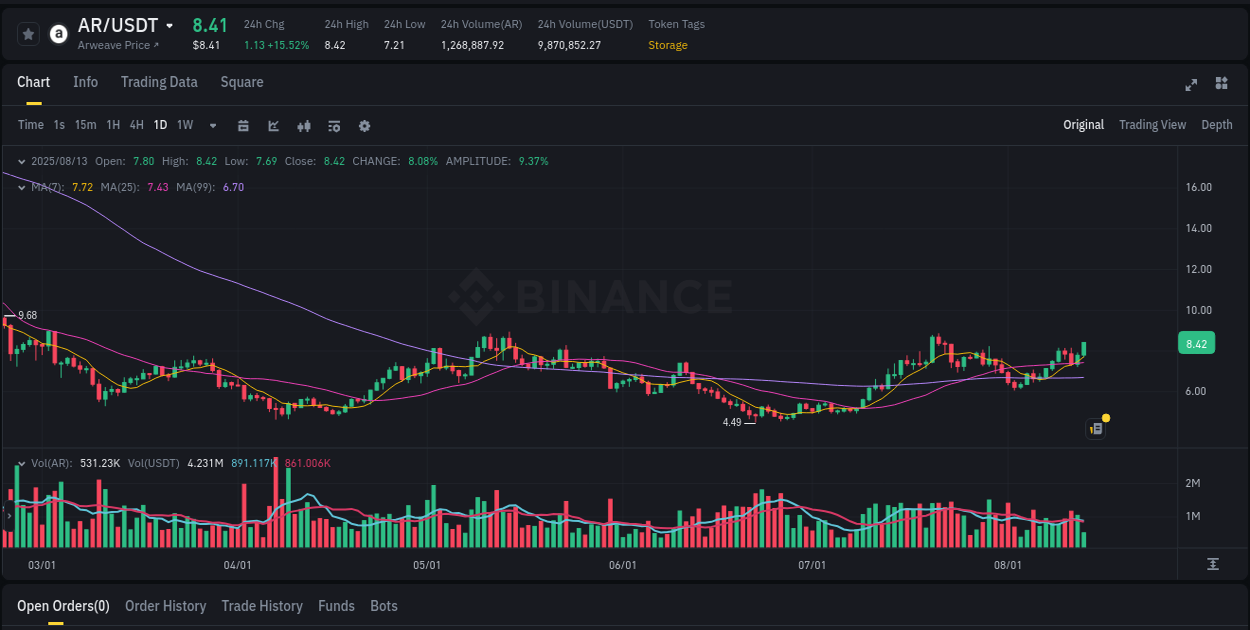Open the layout grid icon near fullscreen
Screen dimensions: 1250x630
[1221, 85]
